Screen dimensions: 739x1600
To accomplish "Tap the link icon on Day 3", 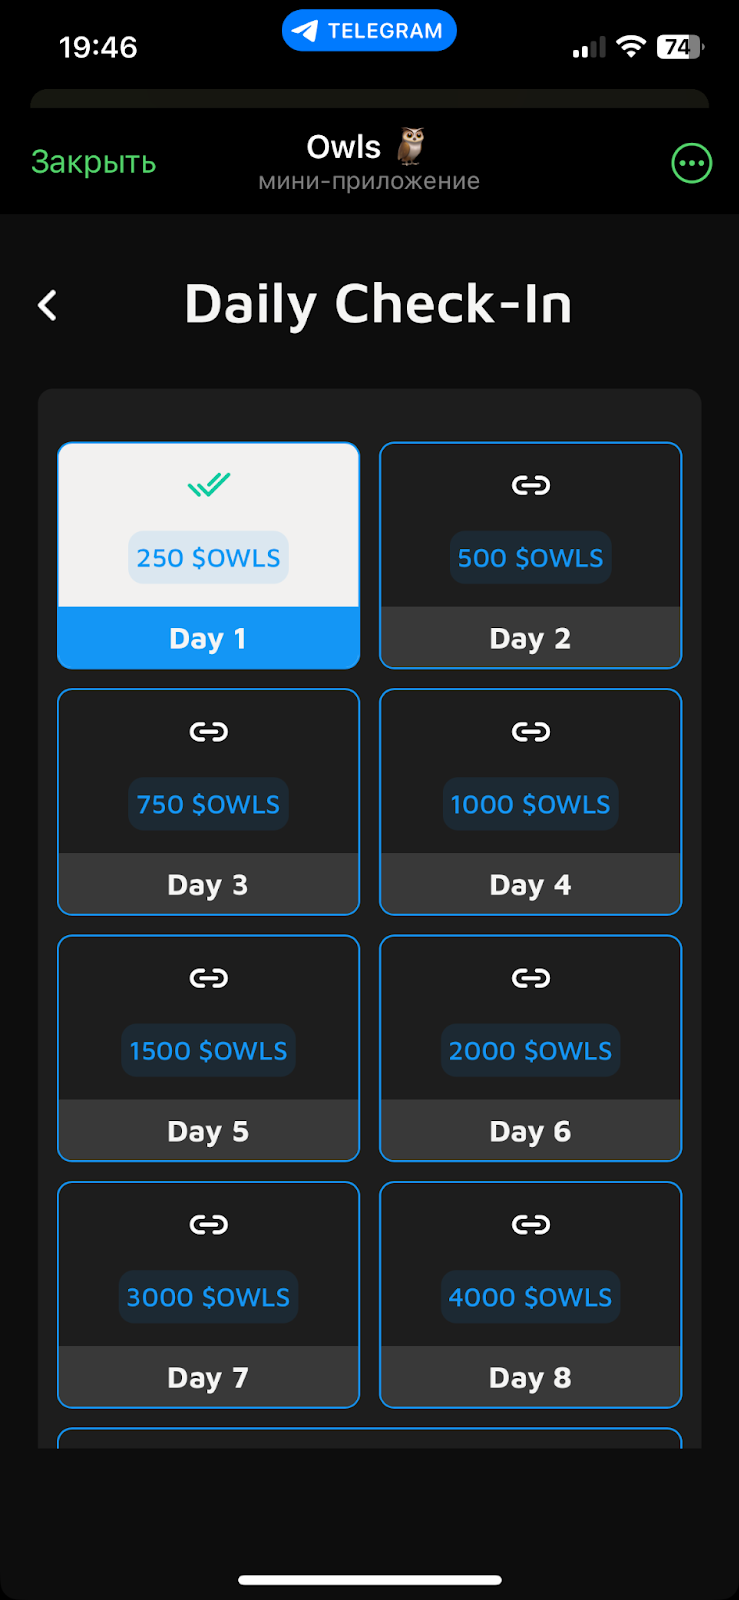I will 209,732.
